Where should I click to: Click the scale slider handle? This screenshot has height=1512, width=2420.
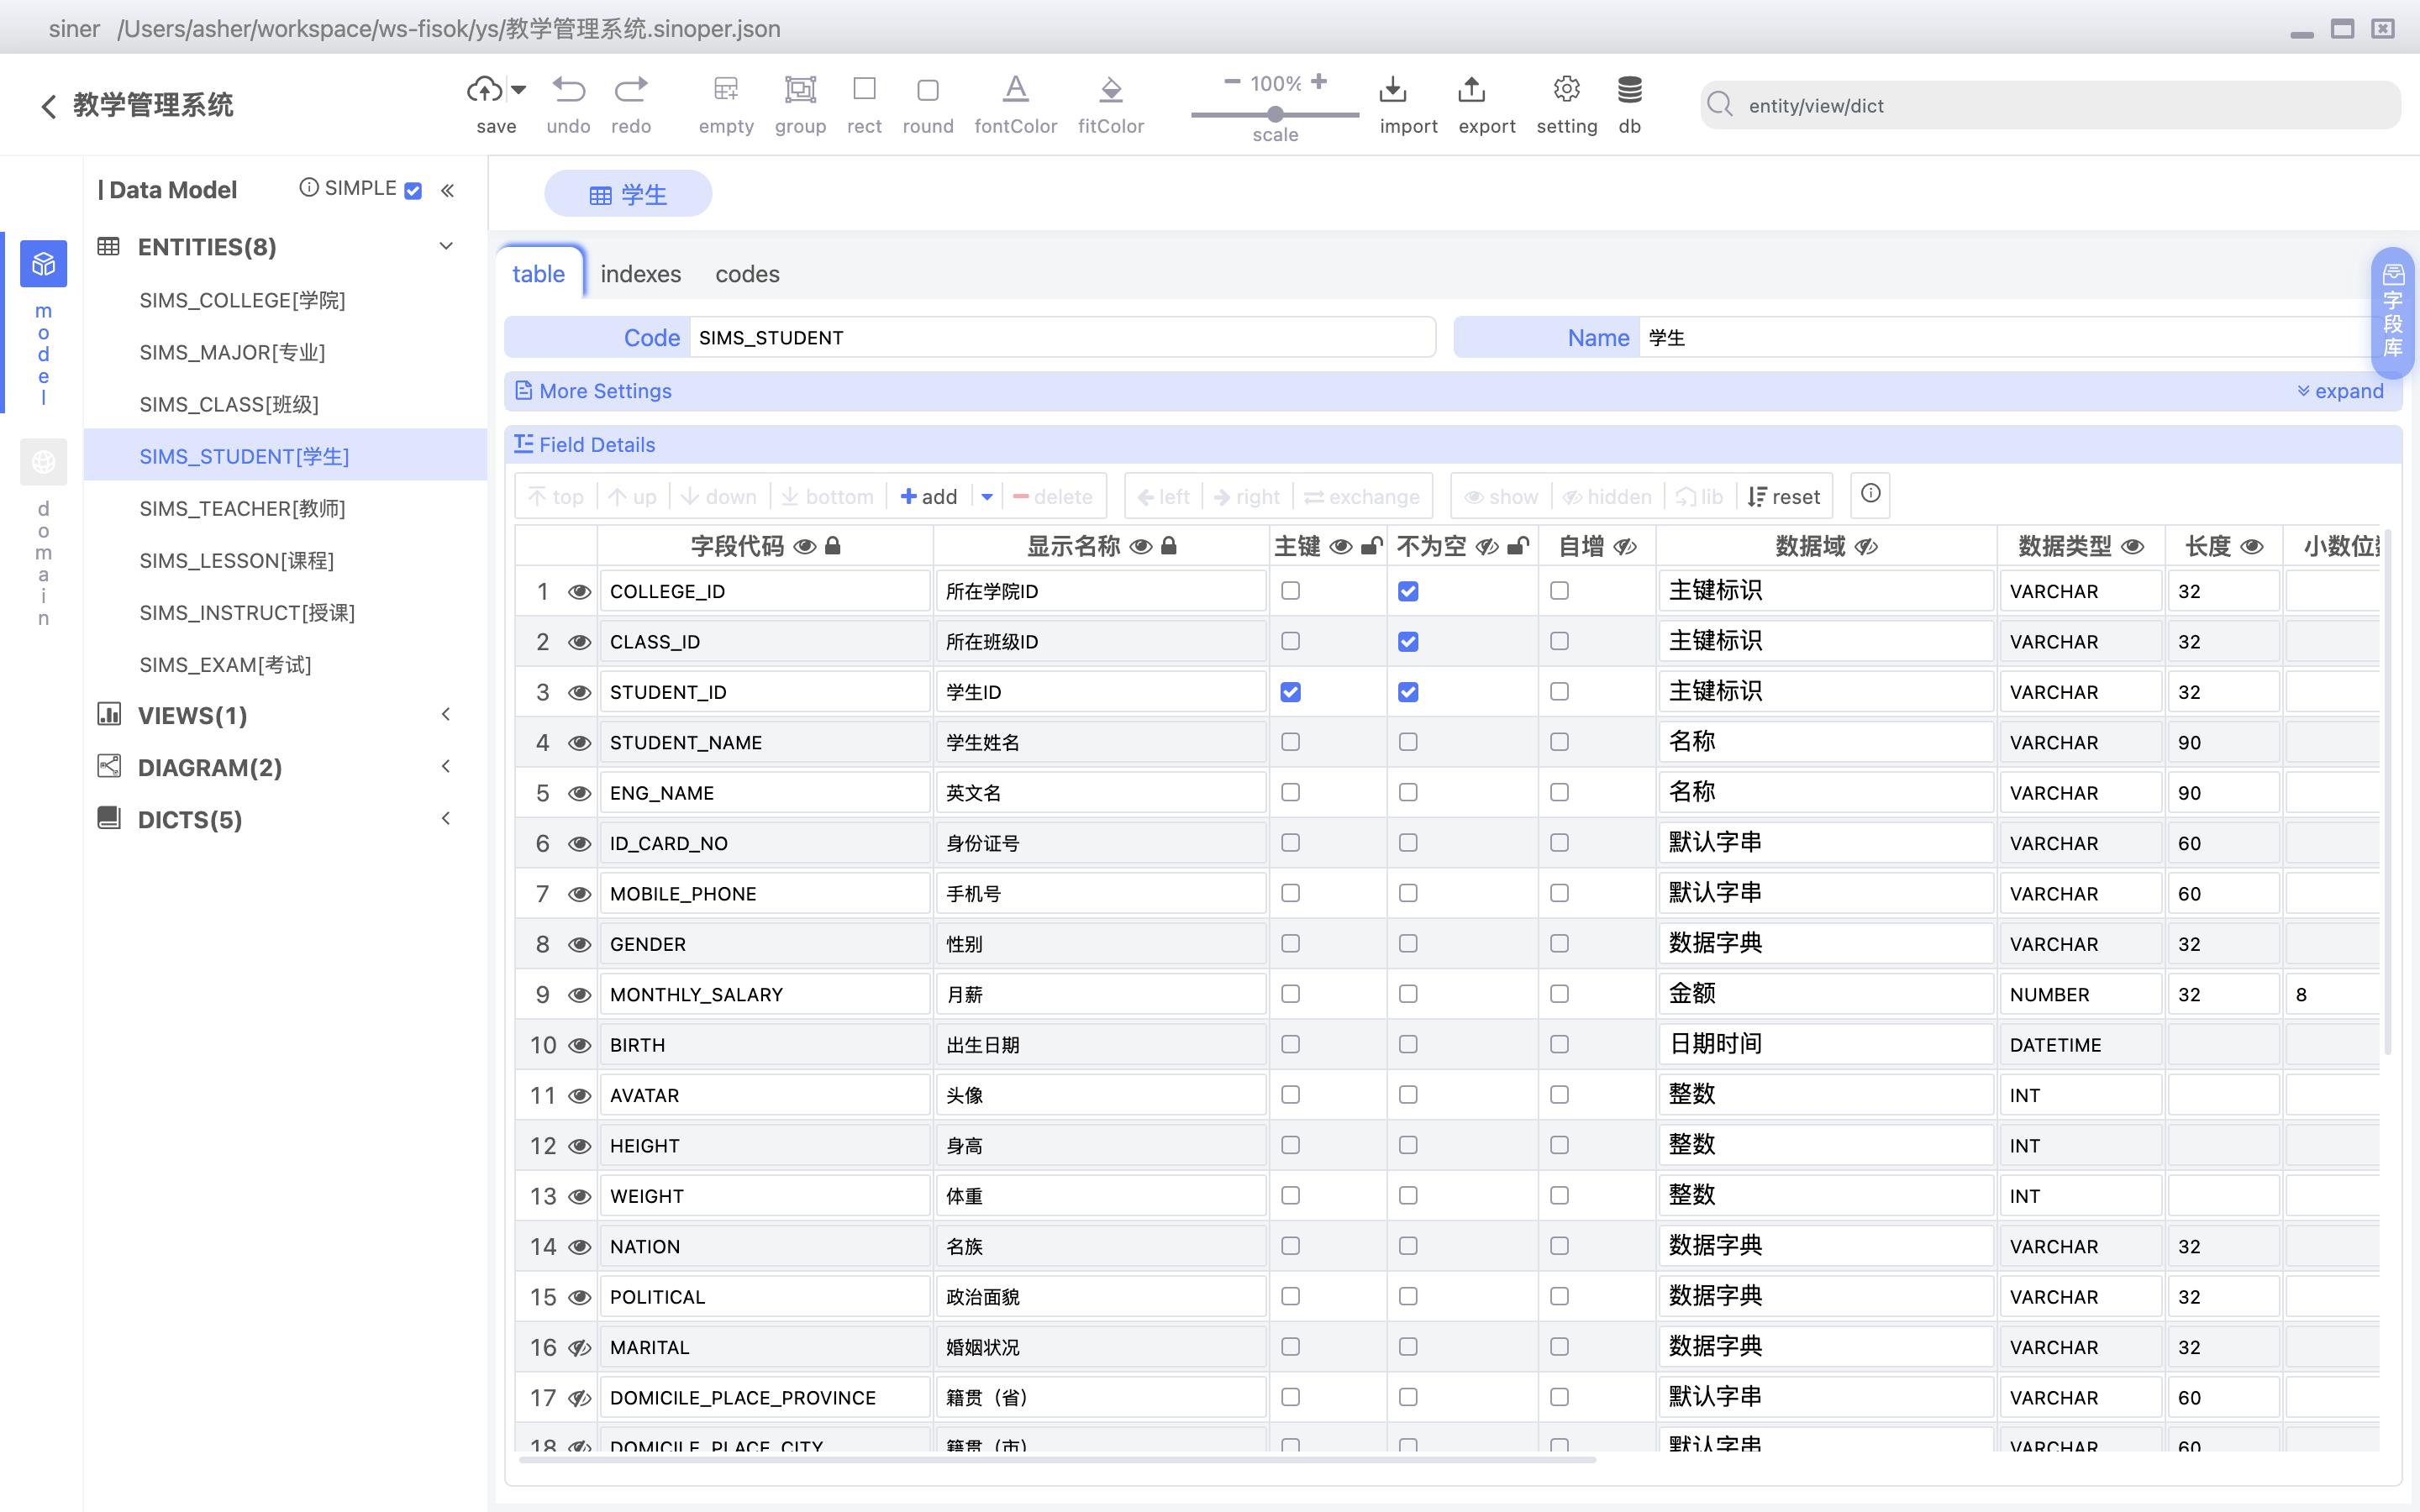tap(1275, 115)
